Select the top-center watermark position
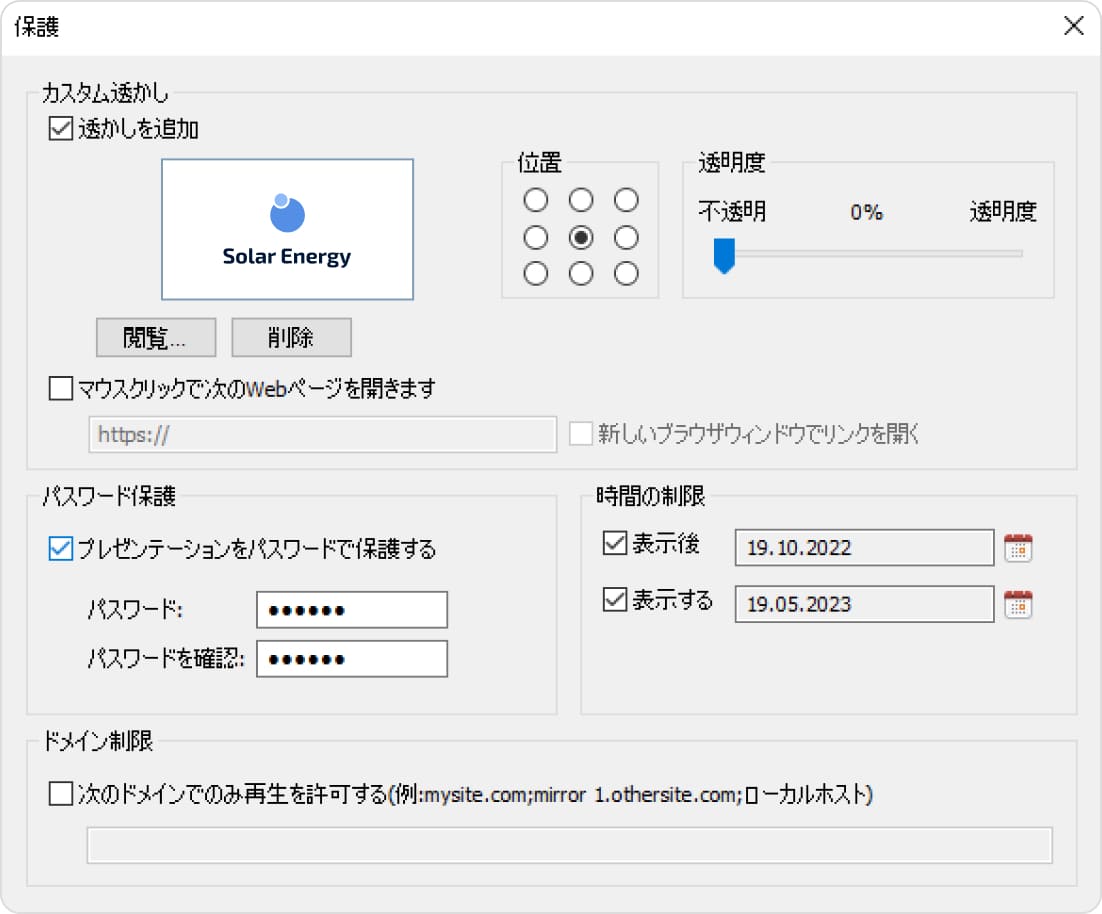The width and height of the screenshot is (1102, 914). [581, 200]
